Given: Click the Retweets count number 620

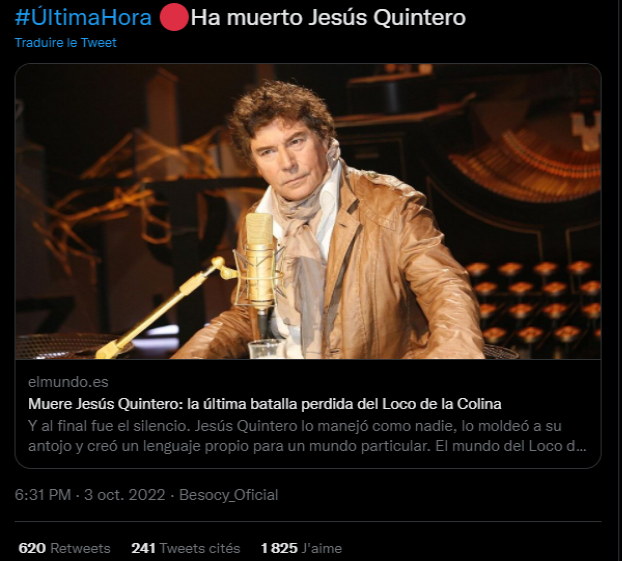Looking at the screenshot, I should coord(32,548).
